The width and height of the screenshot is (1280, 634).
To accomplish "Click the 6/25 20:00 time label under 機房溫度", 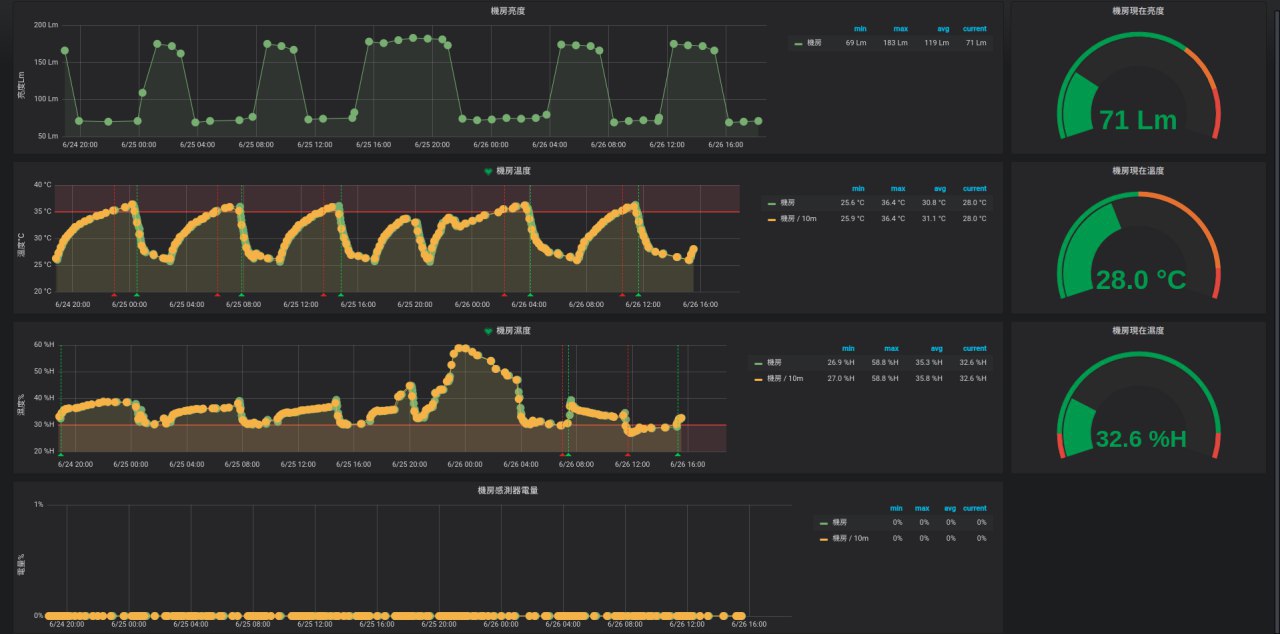I will [414, 304].
